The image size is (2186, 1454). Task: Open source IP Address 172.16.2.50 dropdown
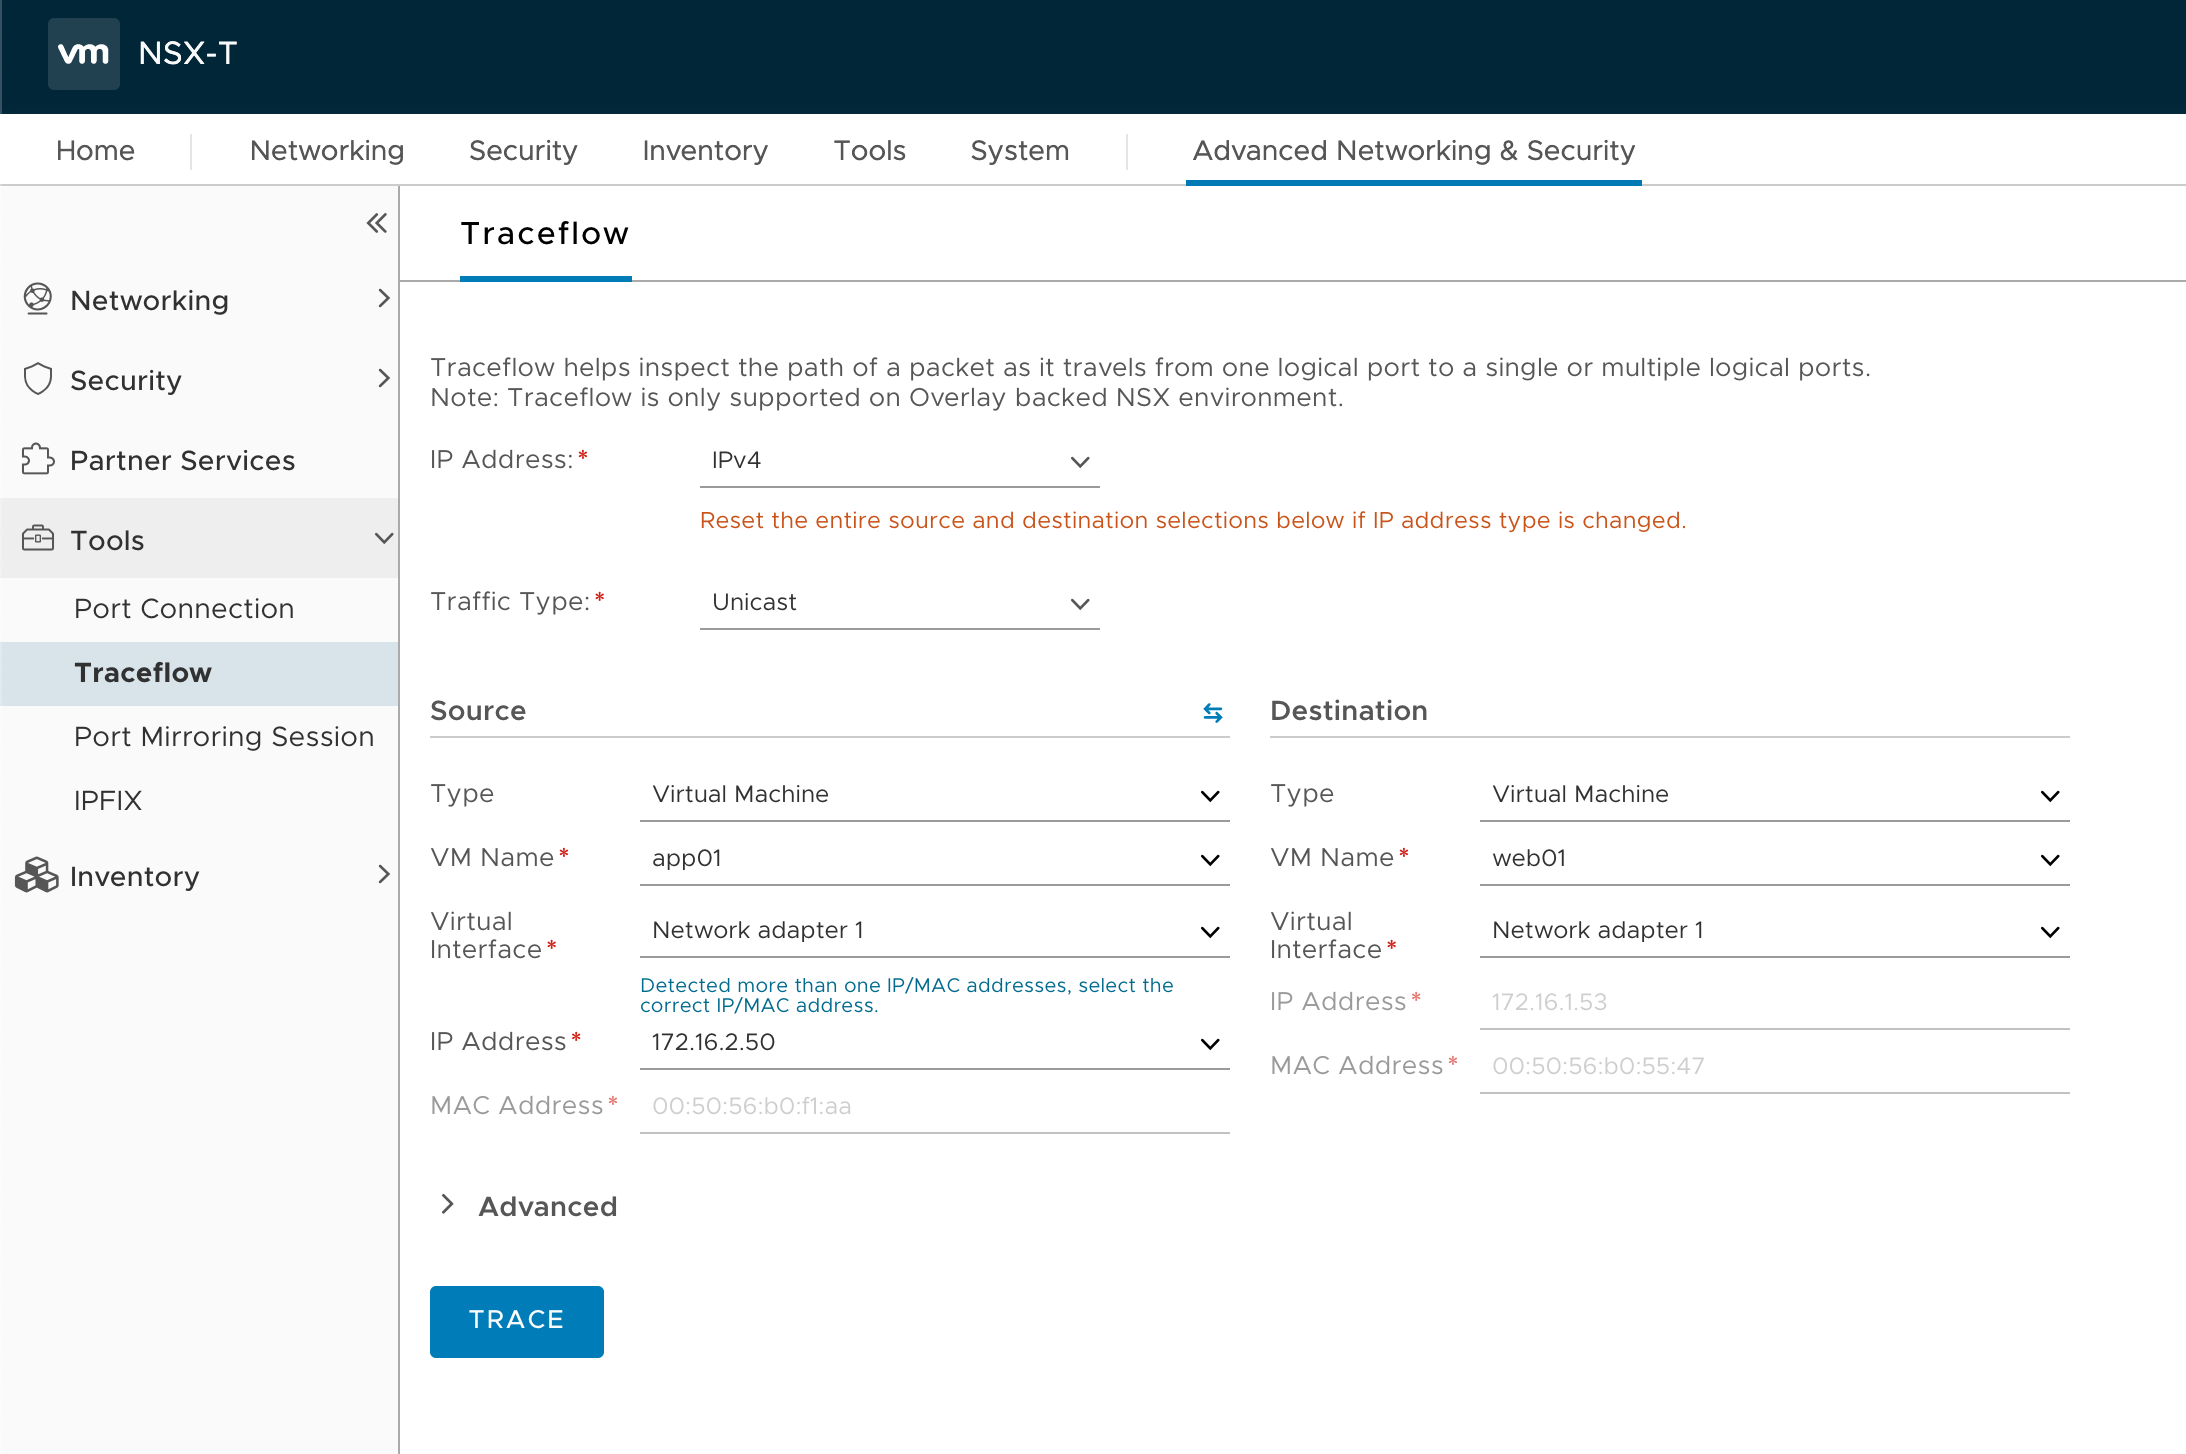click(x=934, y=1043)
